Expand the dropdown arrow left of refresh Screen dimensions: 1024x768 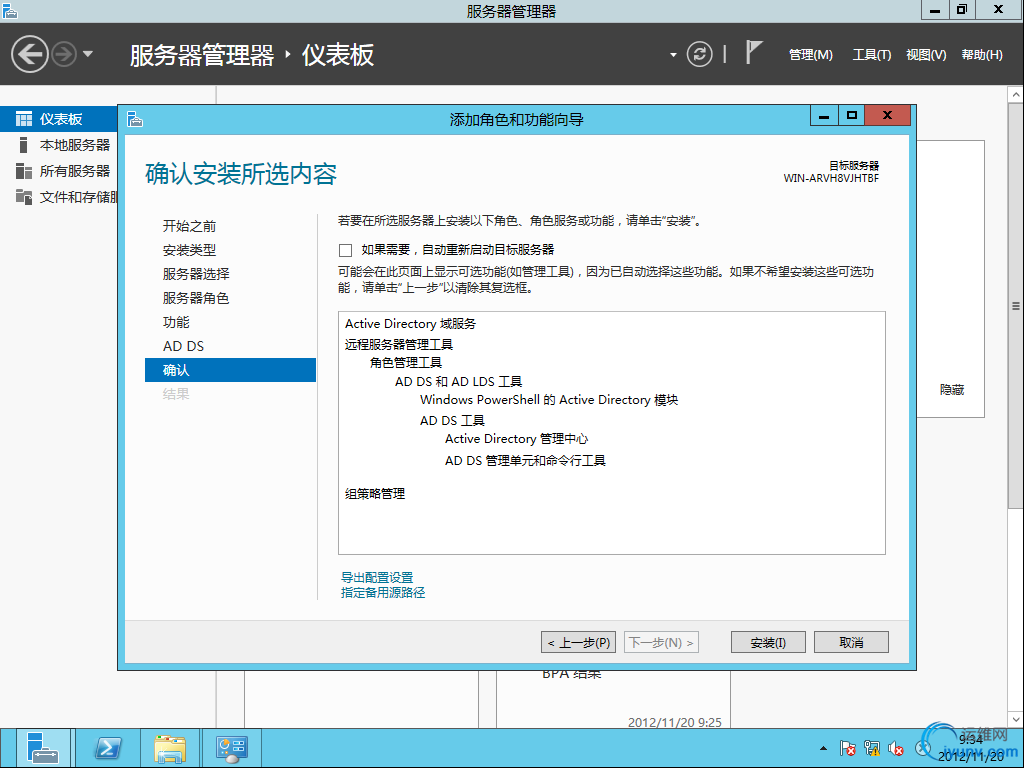coord(673,55)
